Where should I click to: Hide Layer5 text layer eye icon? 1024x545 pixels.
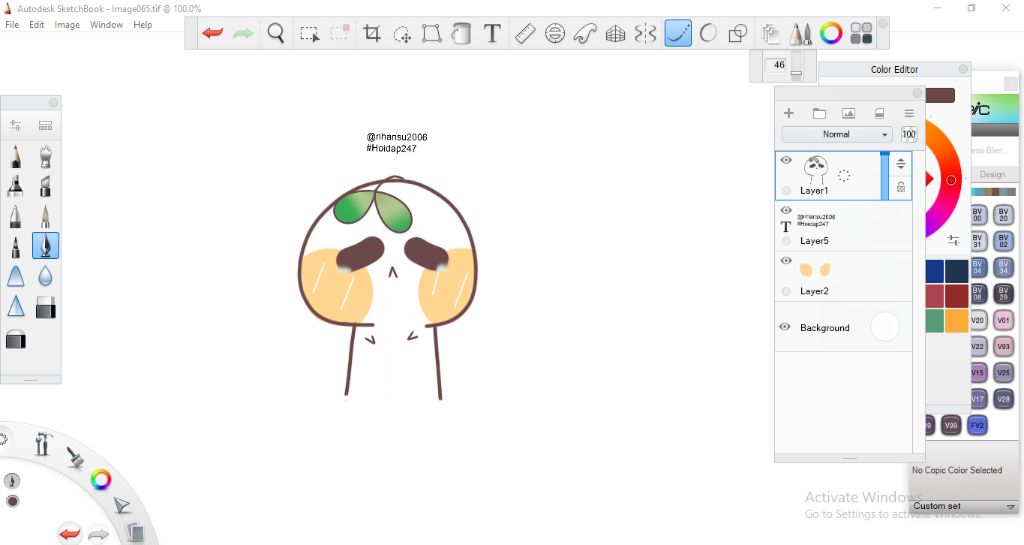click(x=786, y=210)
